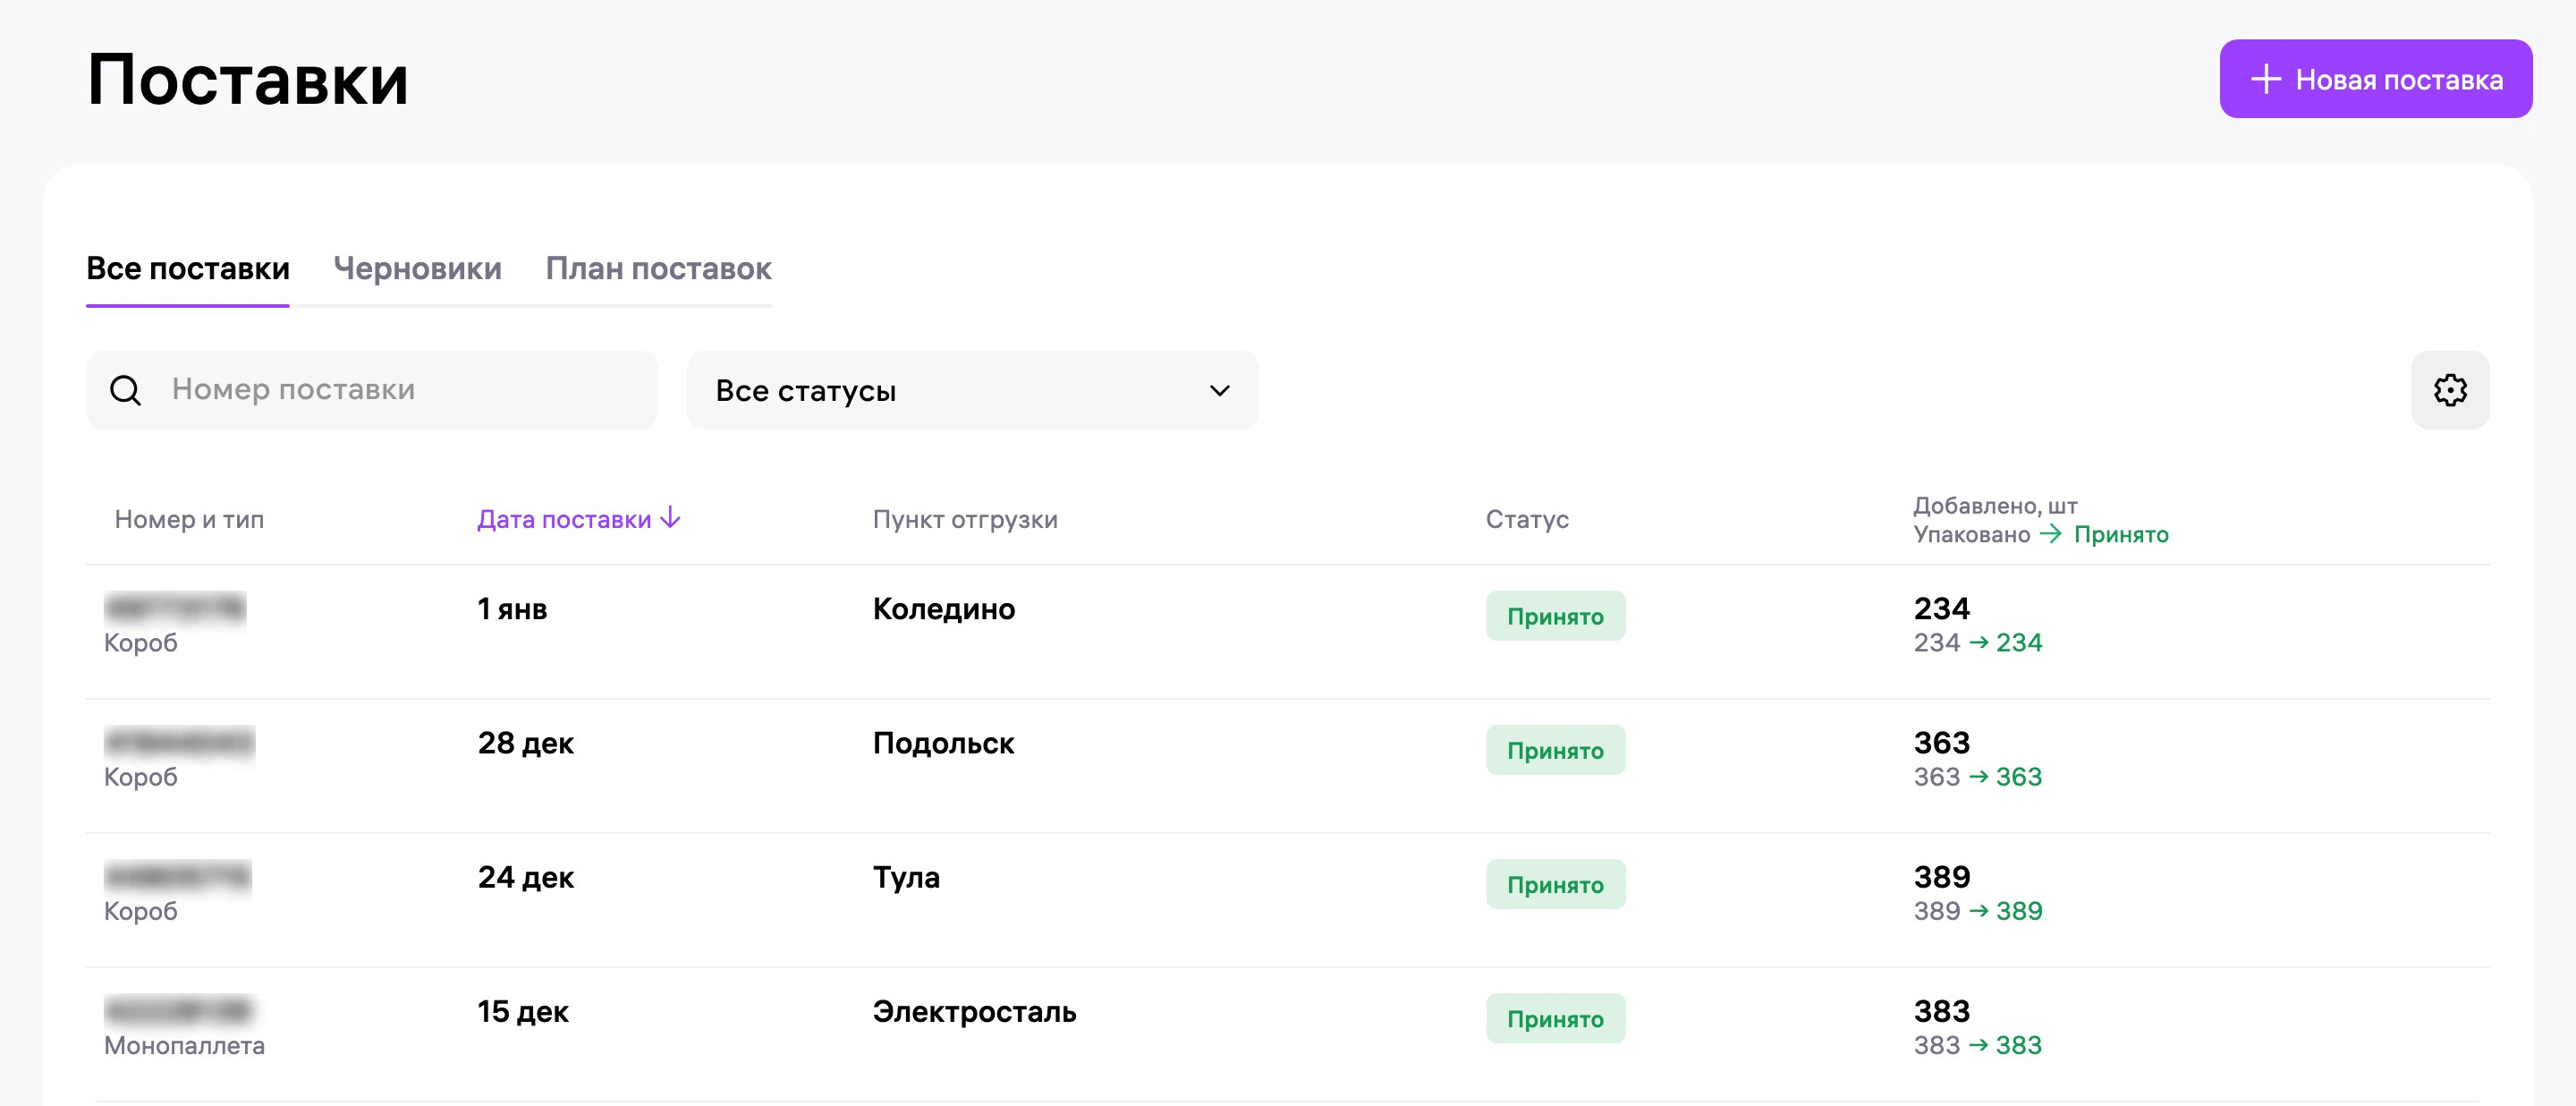Click the bold quantity 383
The width and height of the screenshot is (2576, 1106).
(1941, 1011)
